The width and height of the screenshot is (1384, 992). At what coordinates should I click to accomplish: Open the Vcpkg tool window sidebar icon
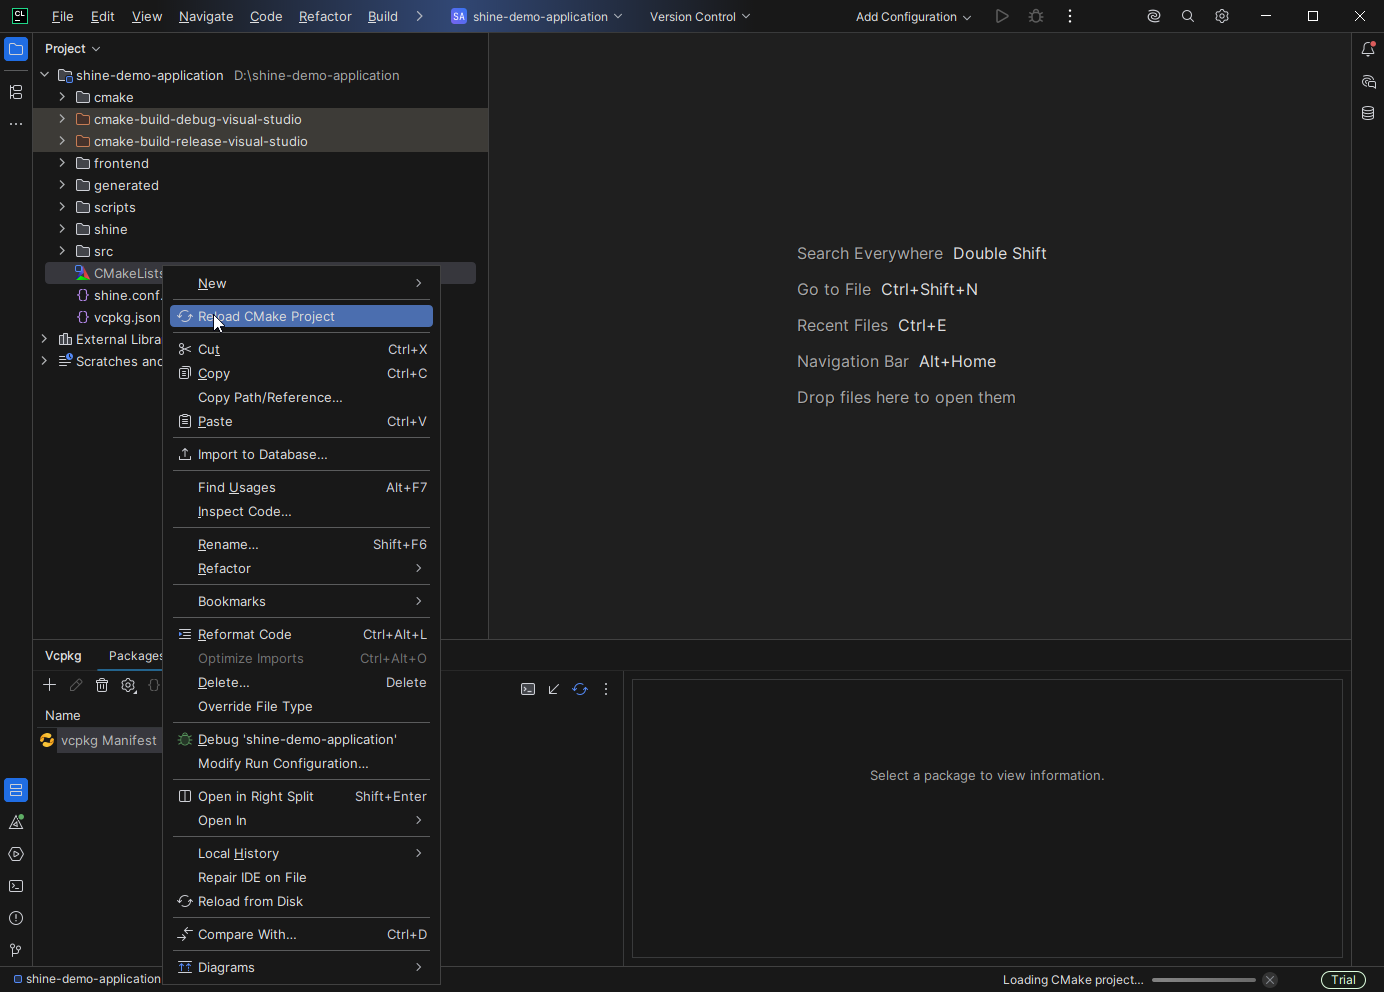pyautogui.click(x=16, y=790)
